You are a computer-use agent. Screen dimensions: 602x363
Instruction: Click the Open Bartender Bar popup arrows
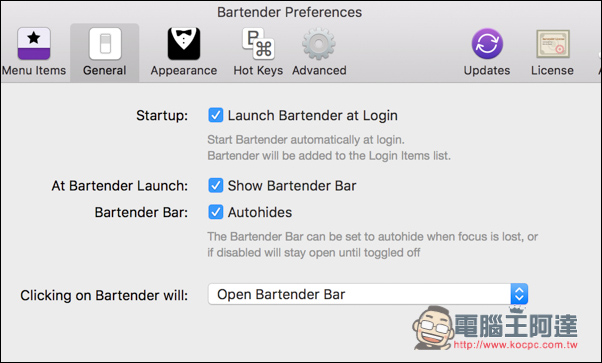pos(519,294)
